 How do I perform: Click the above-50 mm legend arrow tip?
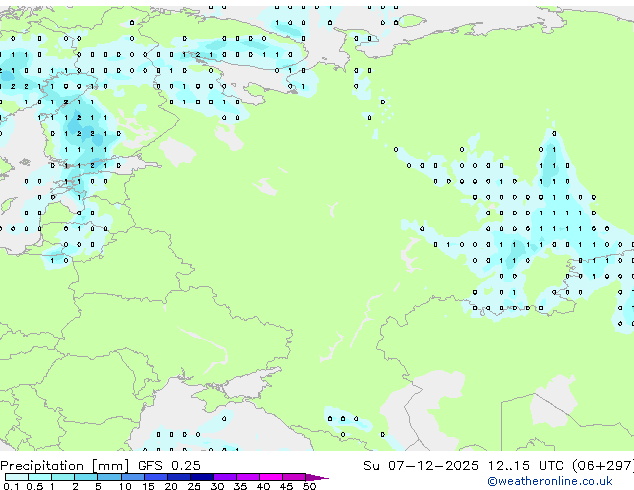click(317, 477)
